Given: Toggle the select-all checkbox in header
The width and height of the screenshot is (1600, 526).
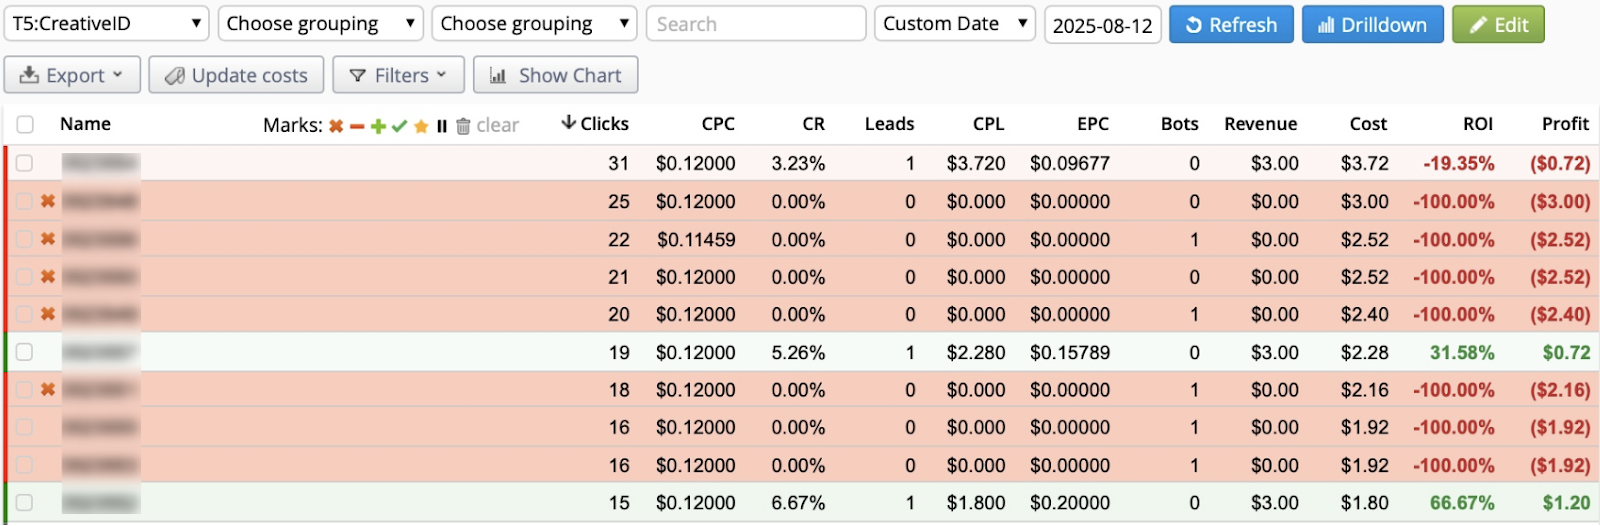Looking at the screenshot, I should click(25, 124).
